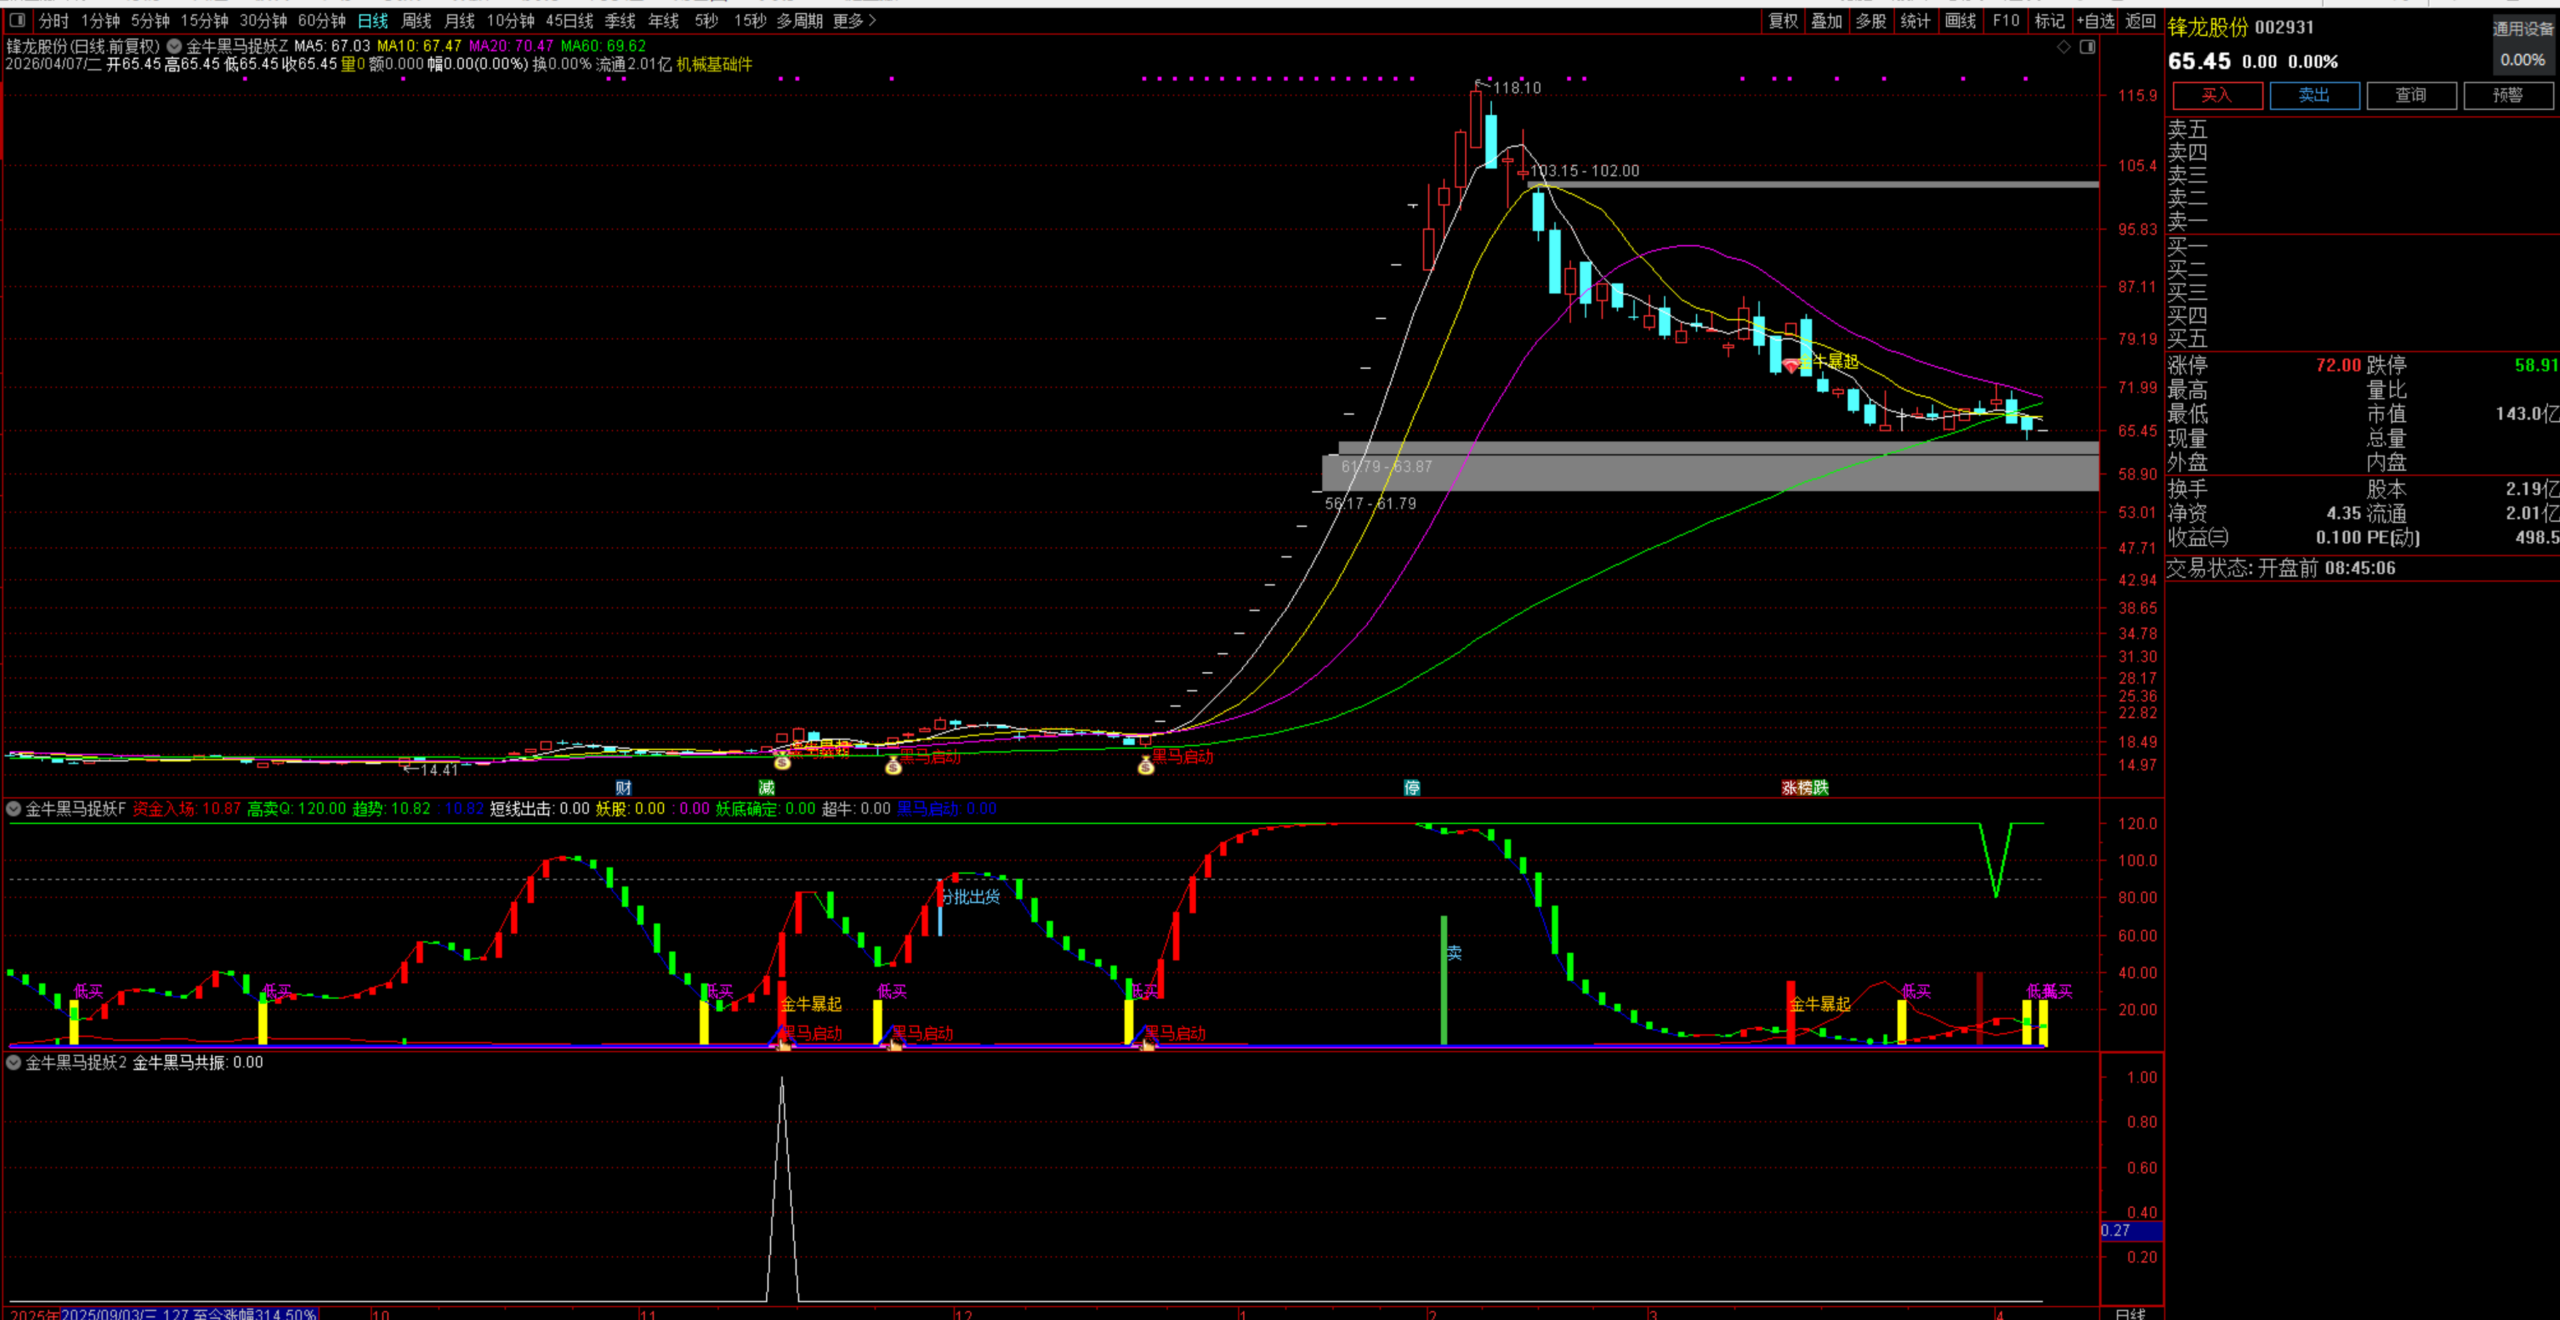Expand the 金牛黑马捉妖2 indicator dropdown
Viewport: 2560px width, 1320px height.
tap(14, 1063)
